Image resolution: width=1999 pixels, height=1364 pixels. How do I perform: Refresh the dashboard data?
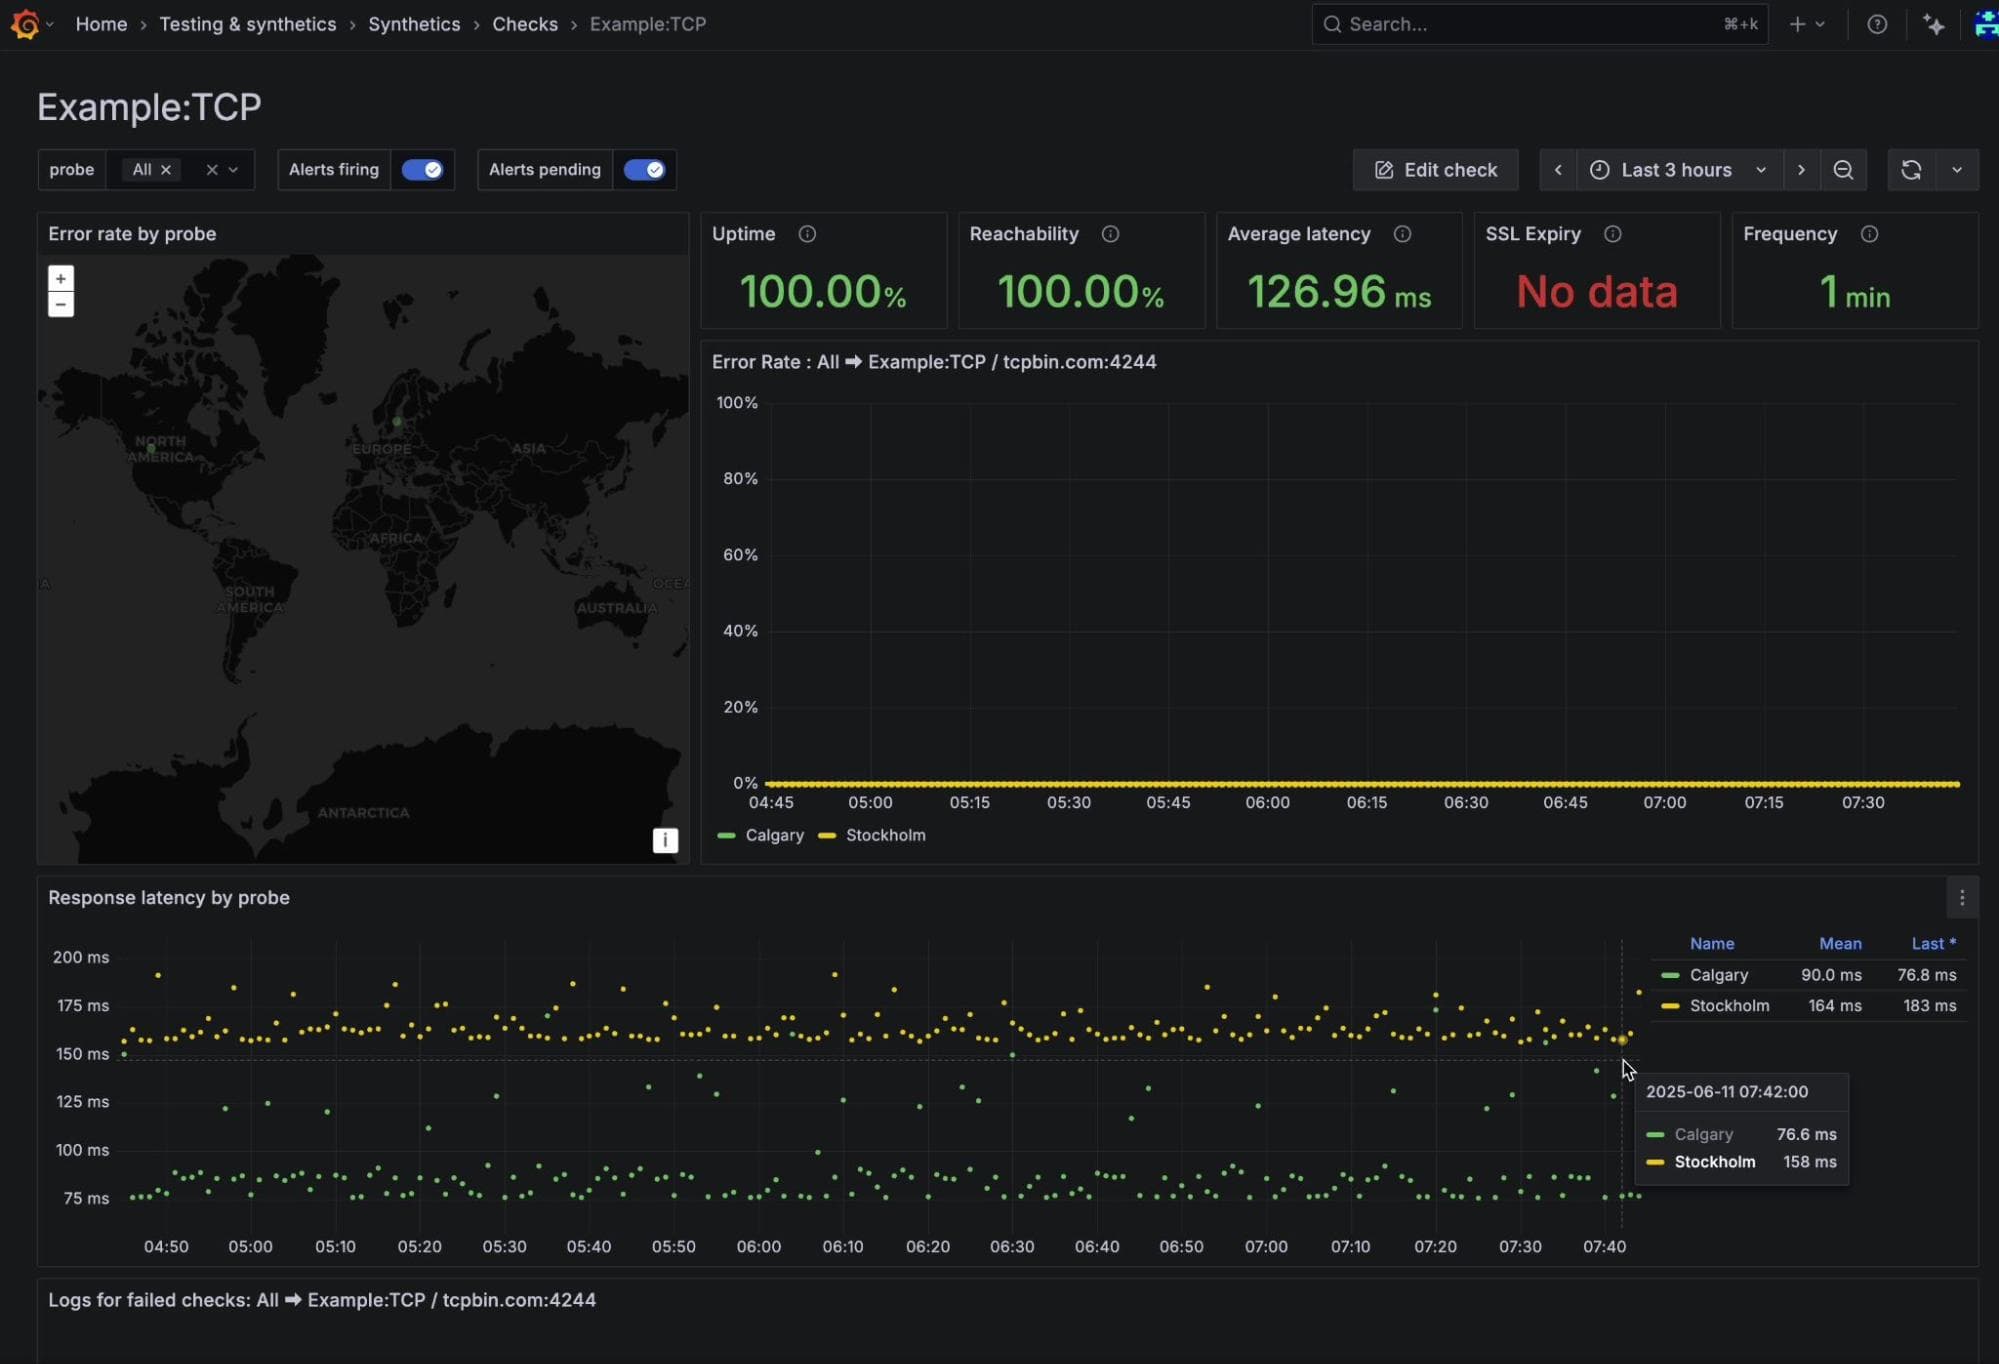tap(1911, 170)
